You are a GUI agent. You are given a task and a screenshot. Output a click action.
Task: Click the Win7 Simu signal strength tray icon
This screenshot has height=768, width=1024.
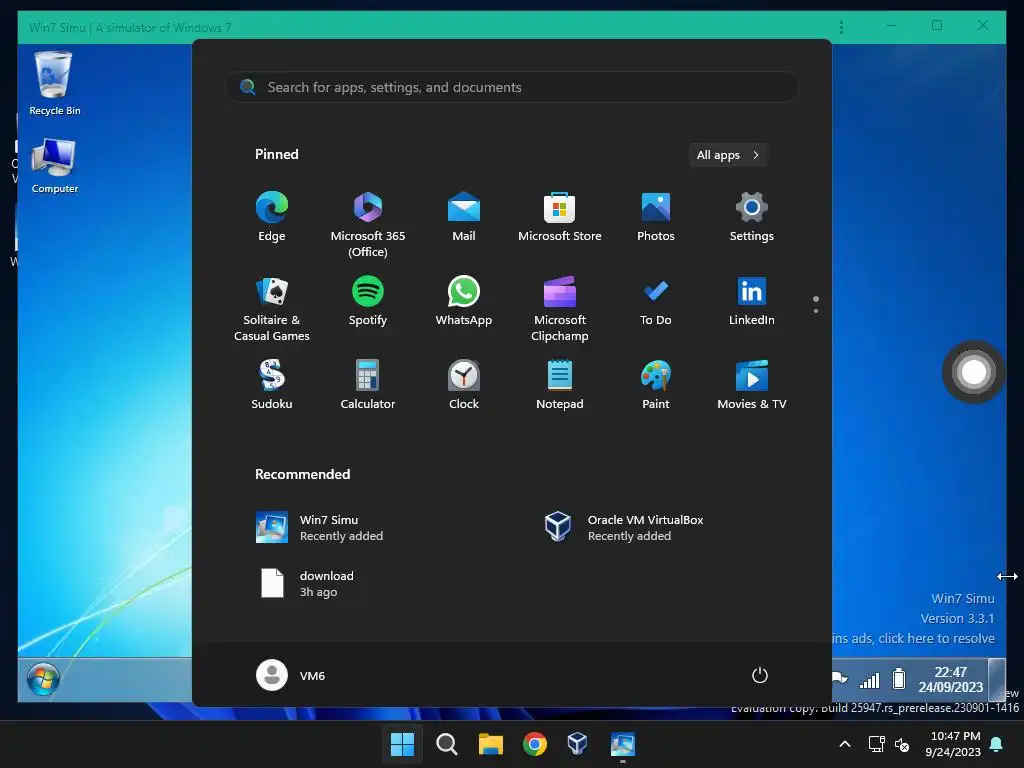tap(869, 680)
